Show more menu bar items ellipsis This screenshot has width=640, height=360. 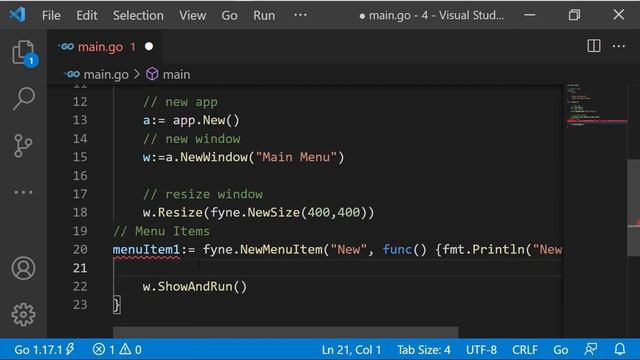pos(300,15)
